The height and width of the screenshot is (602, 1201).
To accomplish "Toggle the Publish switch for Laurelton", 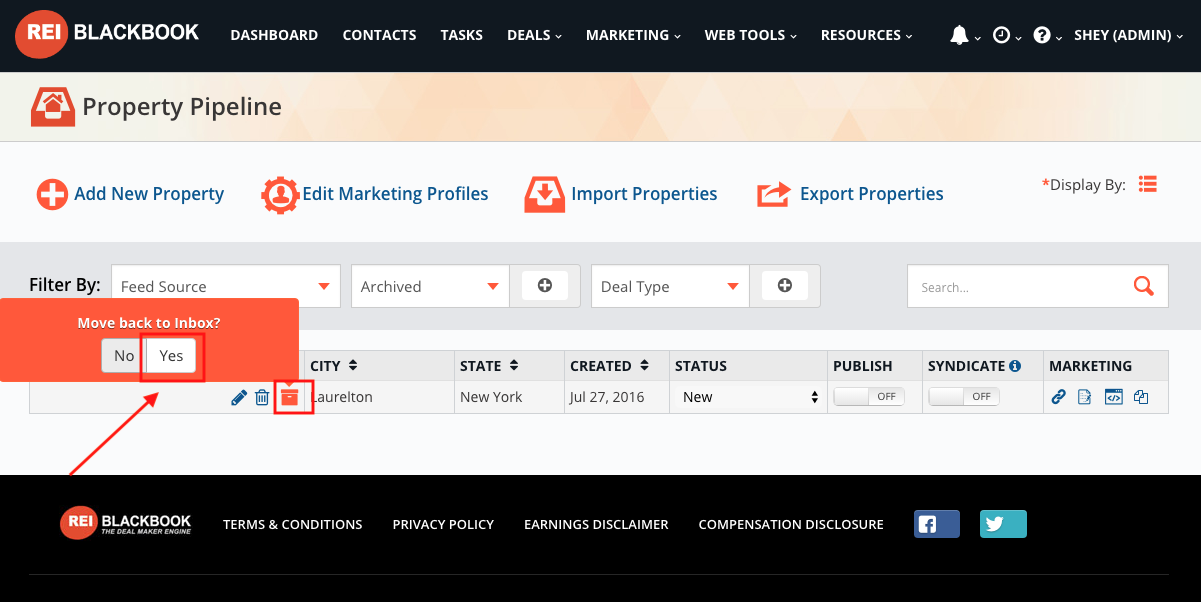I will pyautogui.click(x=869, y=397).
